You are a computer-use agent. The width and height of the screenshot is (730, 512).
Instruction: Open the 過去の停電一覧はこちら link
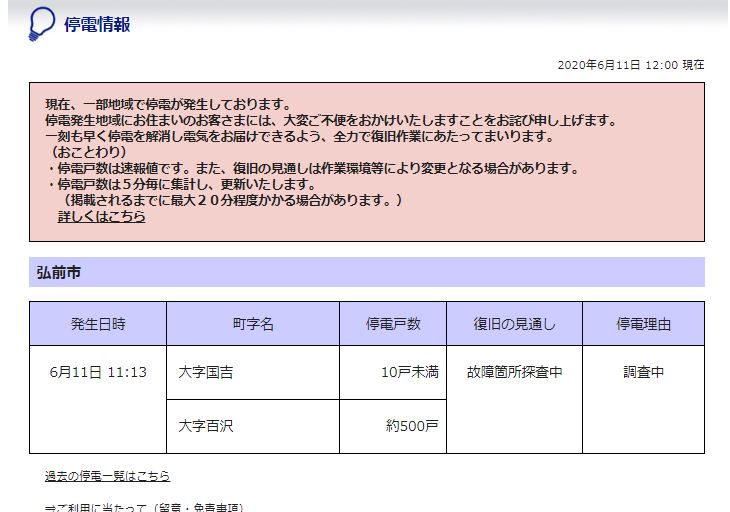pos(108,476)
